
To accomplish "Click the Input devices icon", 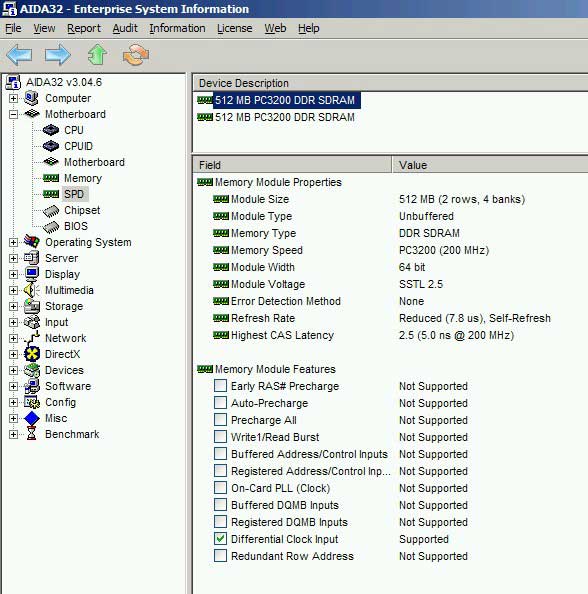I will pyautogui.click(x=31, y=322).
